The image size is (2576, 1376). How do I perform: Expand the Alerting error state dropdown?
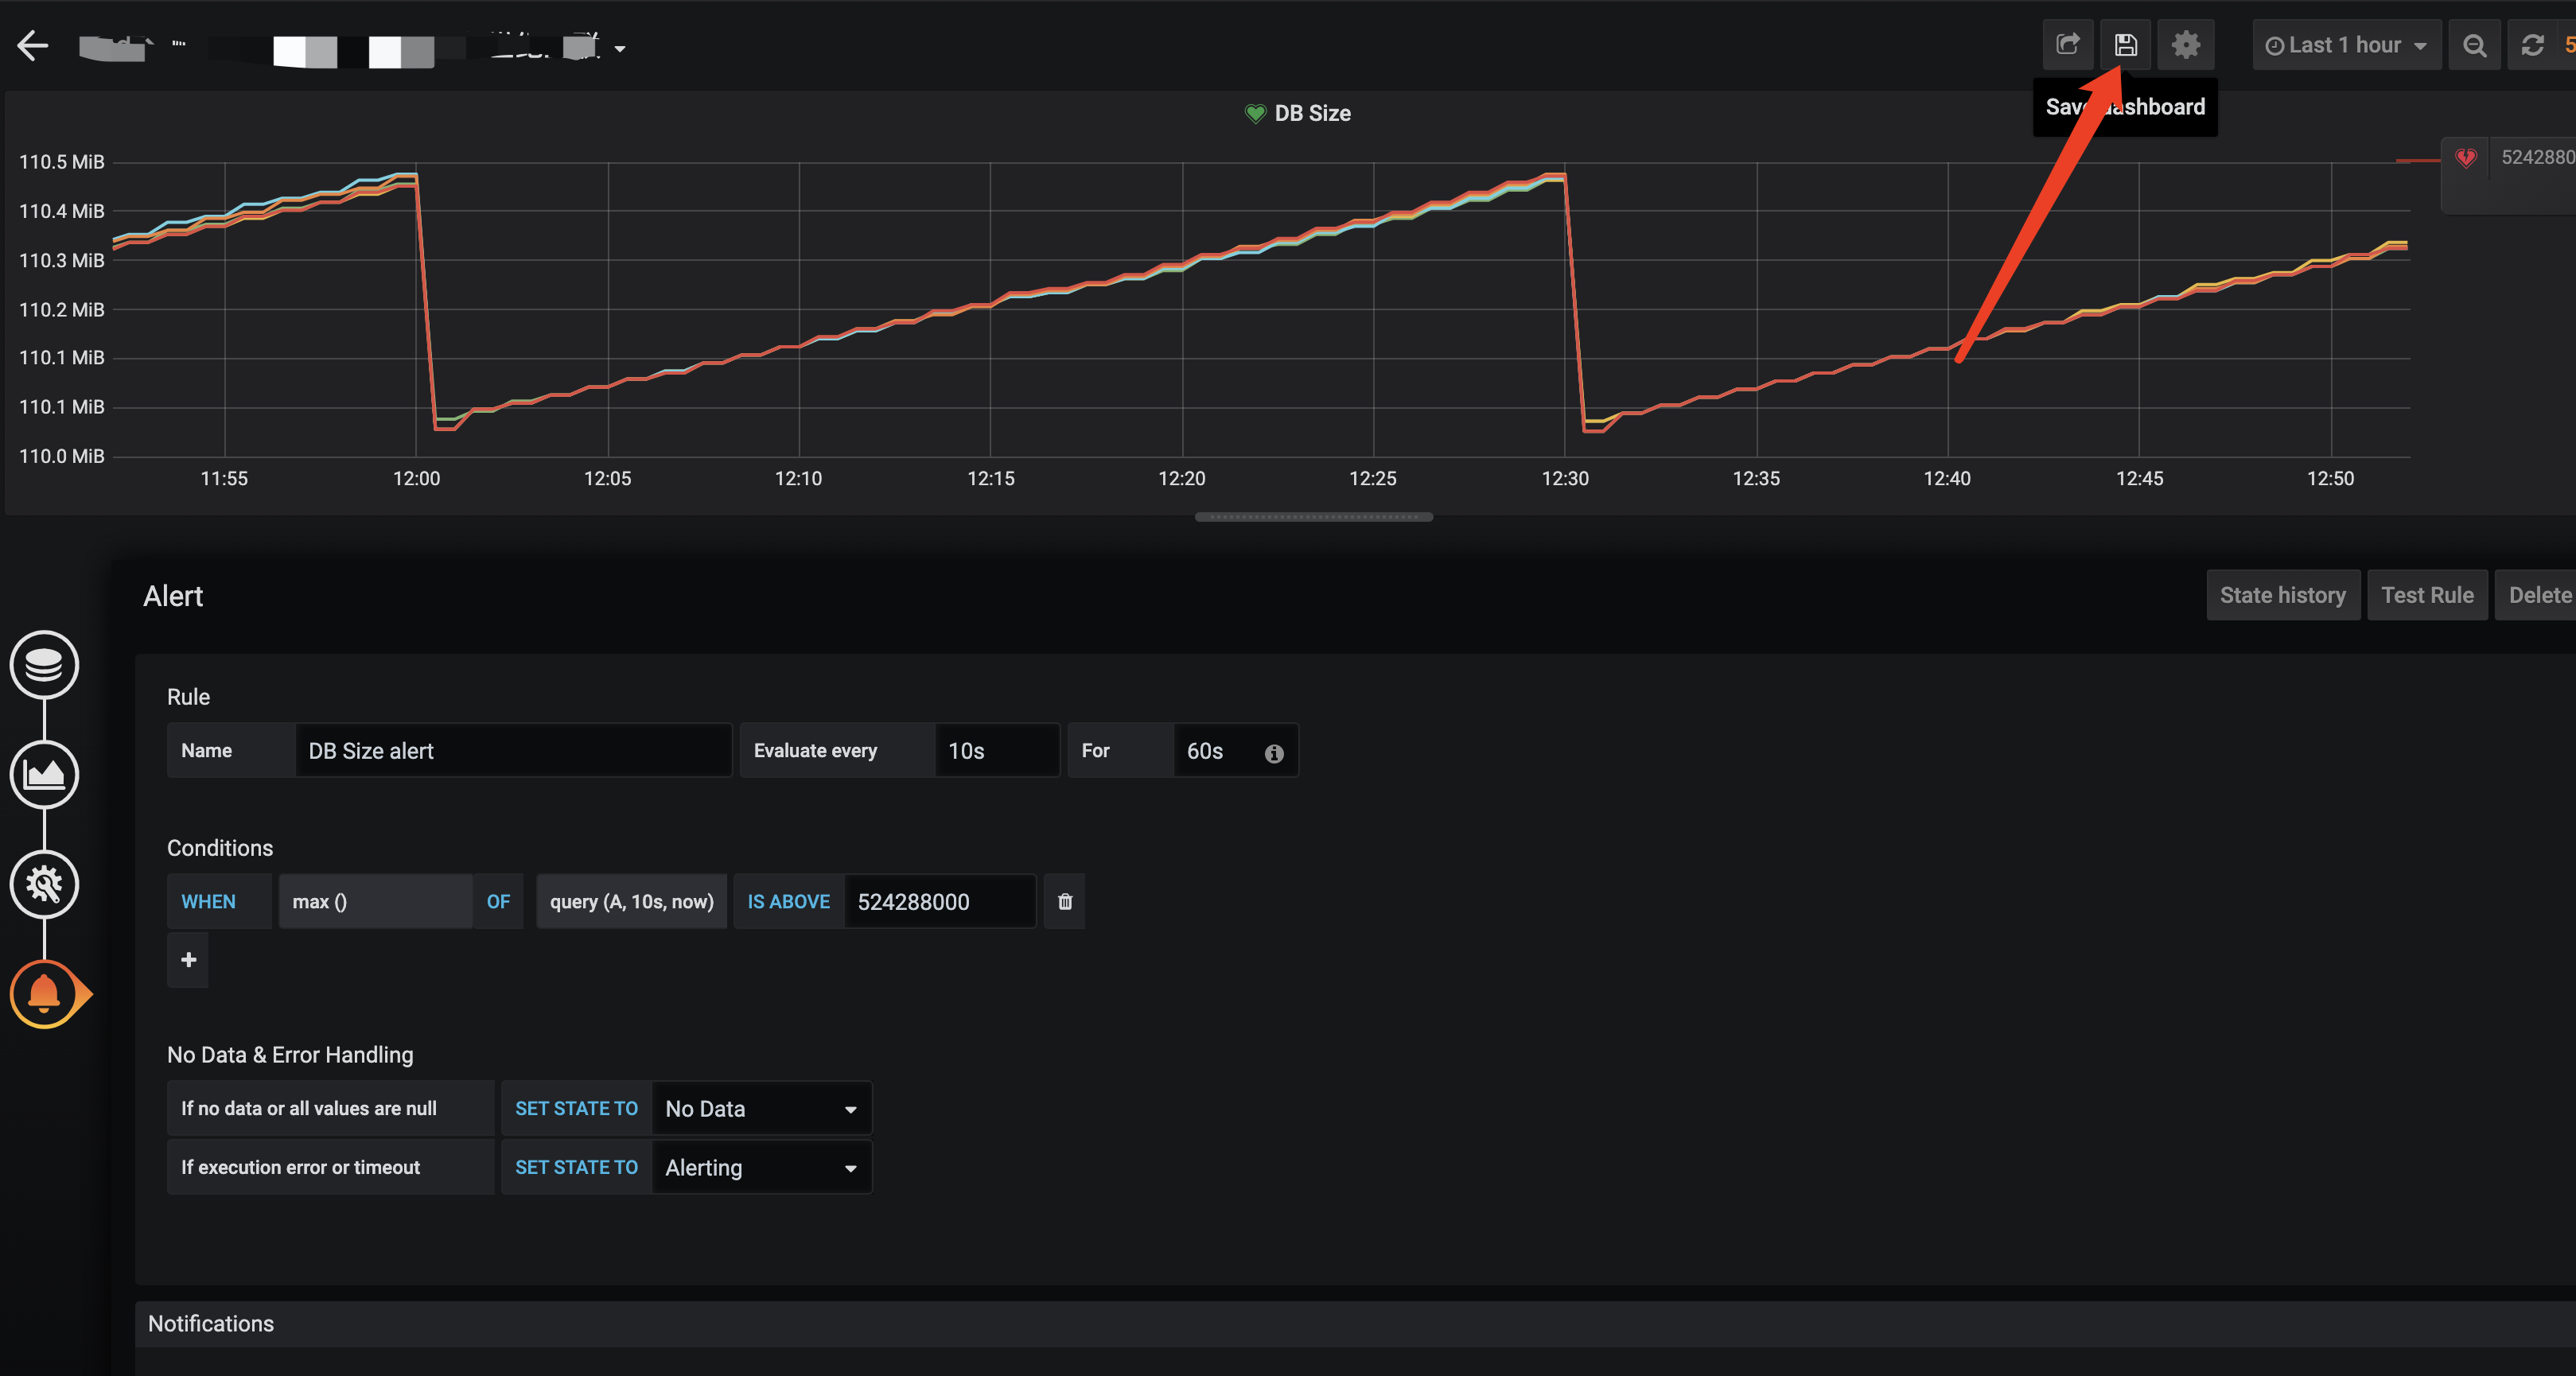761,1168
